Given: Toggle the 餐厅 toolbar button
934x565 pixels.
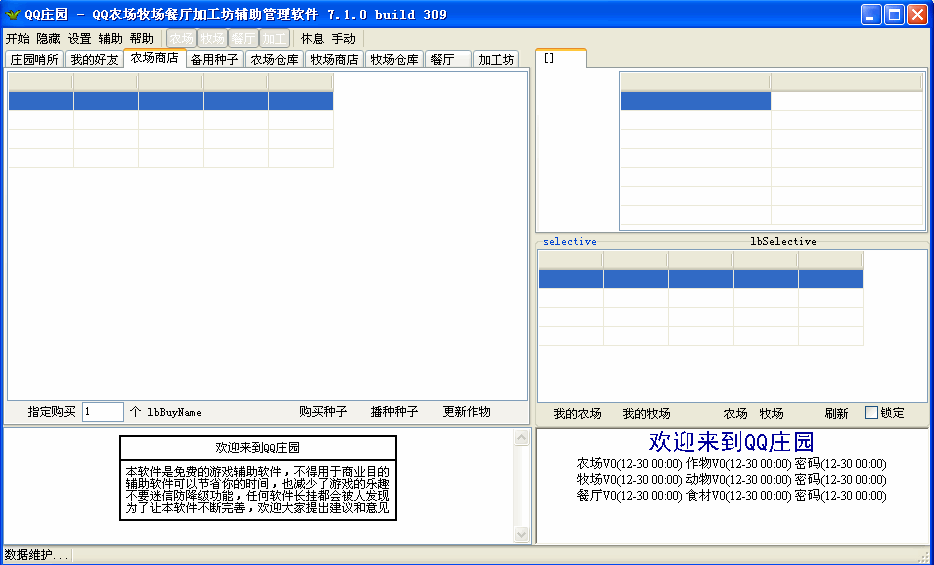Looking at the screenshot, I should coord(243,39).
